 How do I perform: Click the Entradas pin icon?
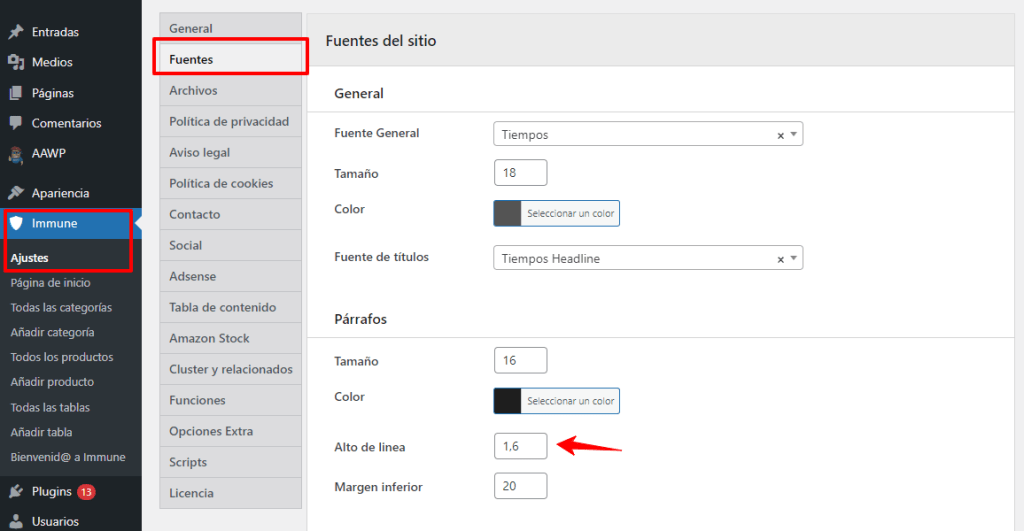pos(16,32)
